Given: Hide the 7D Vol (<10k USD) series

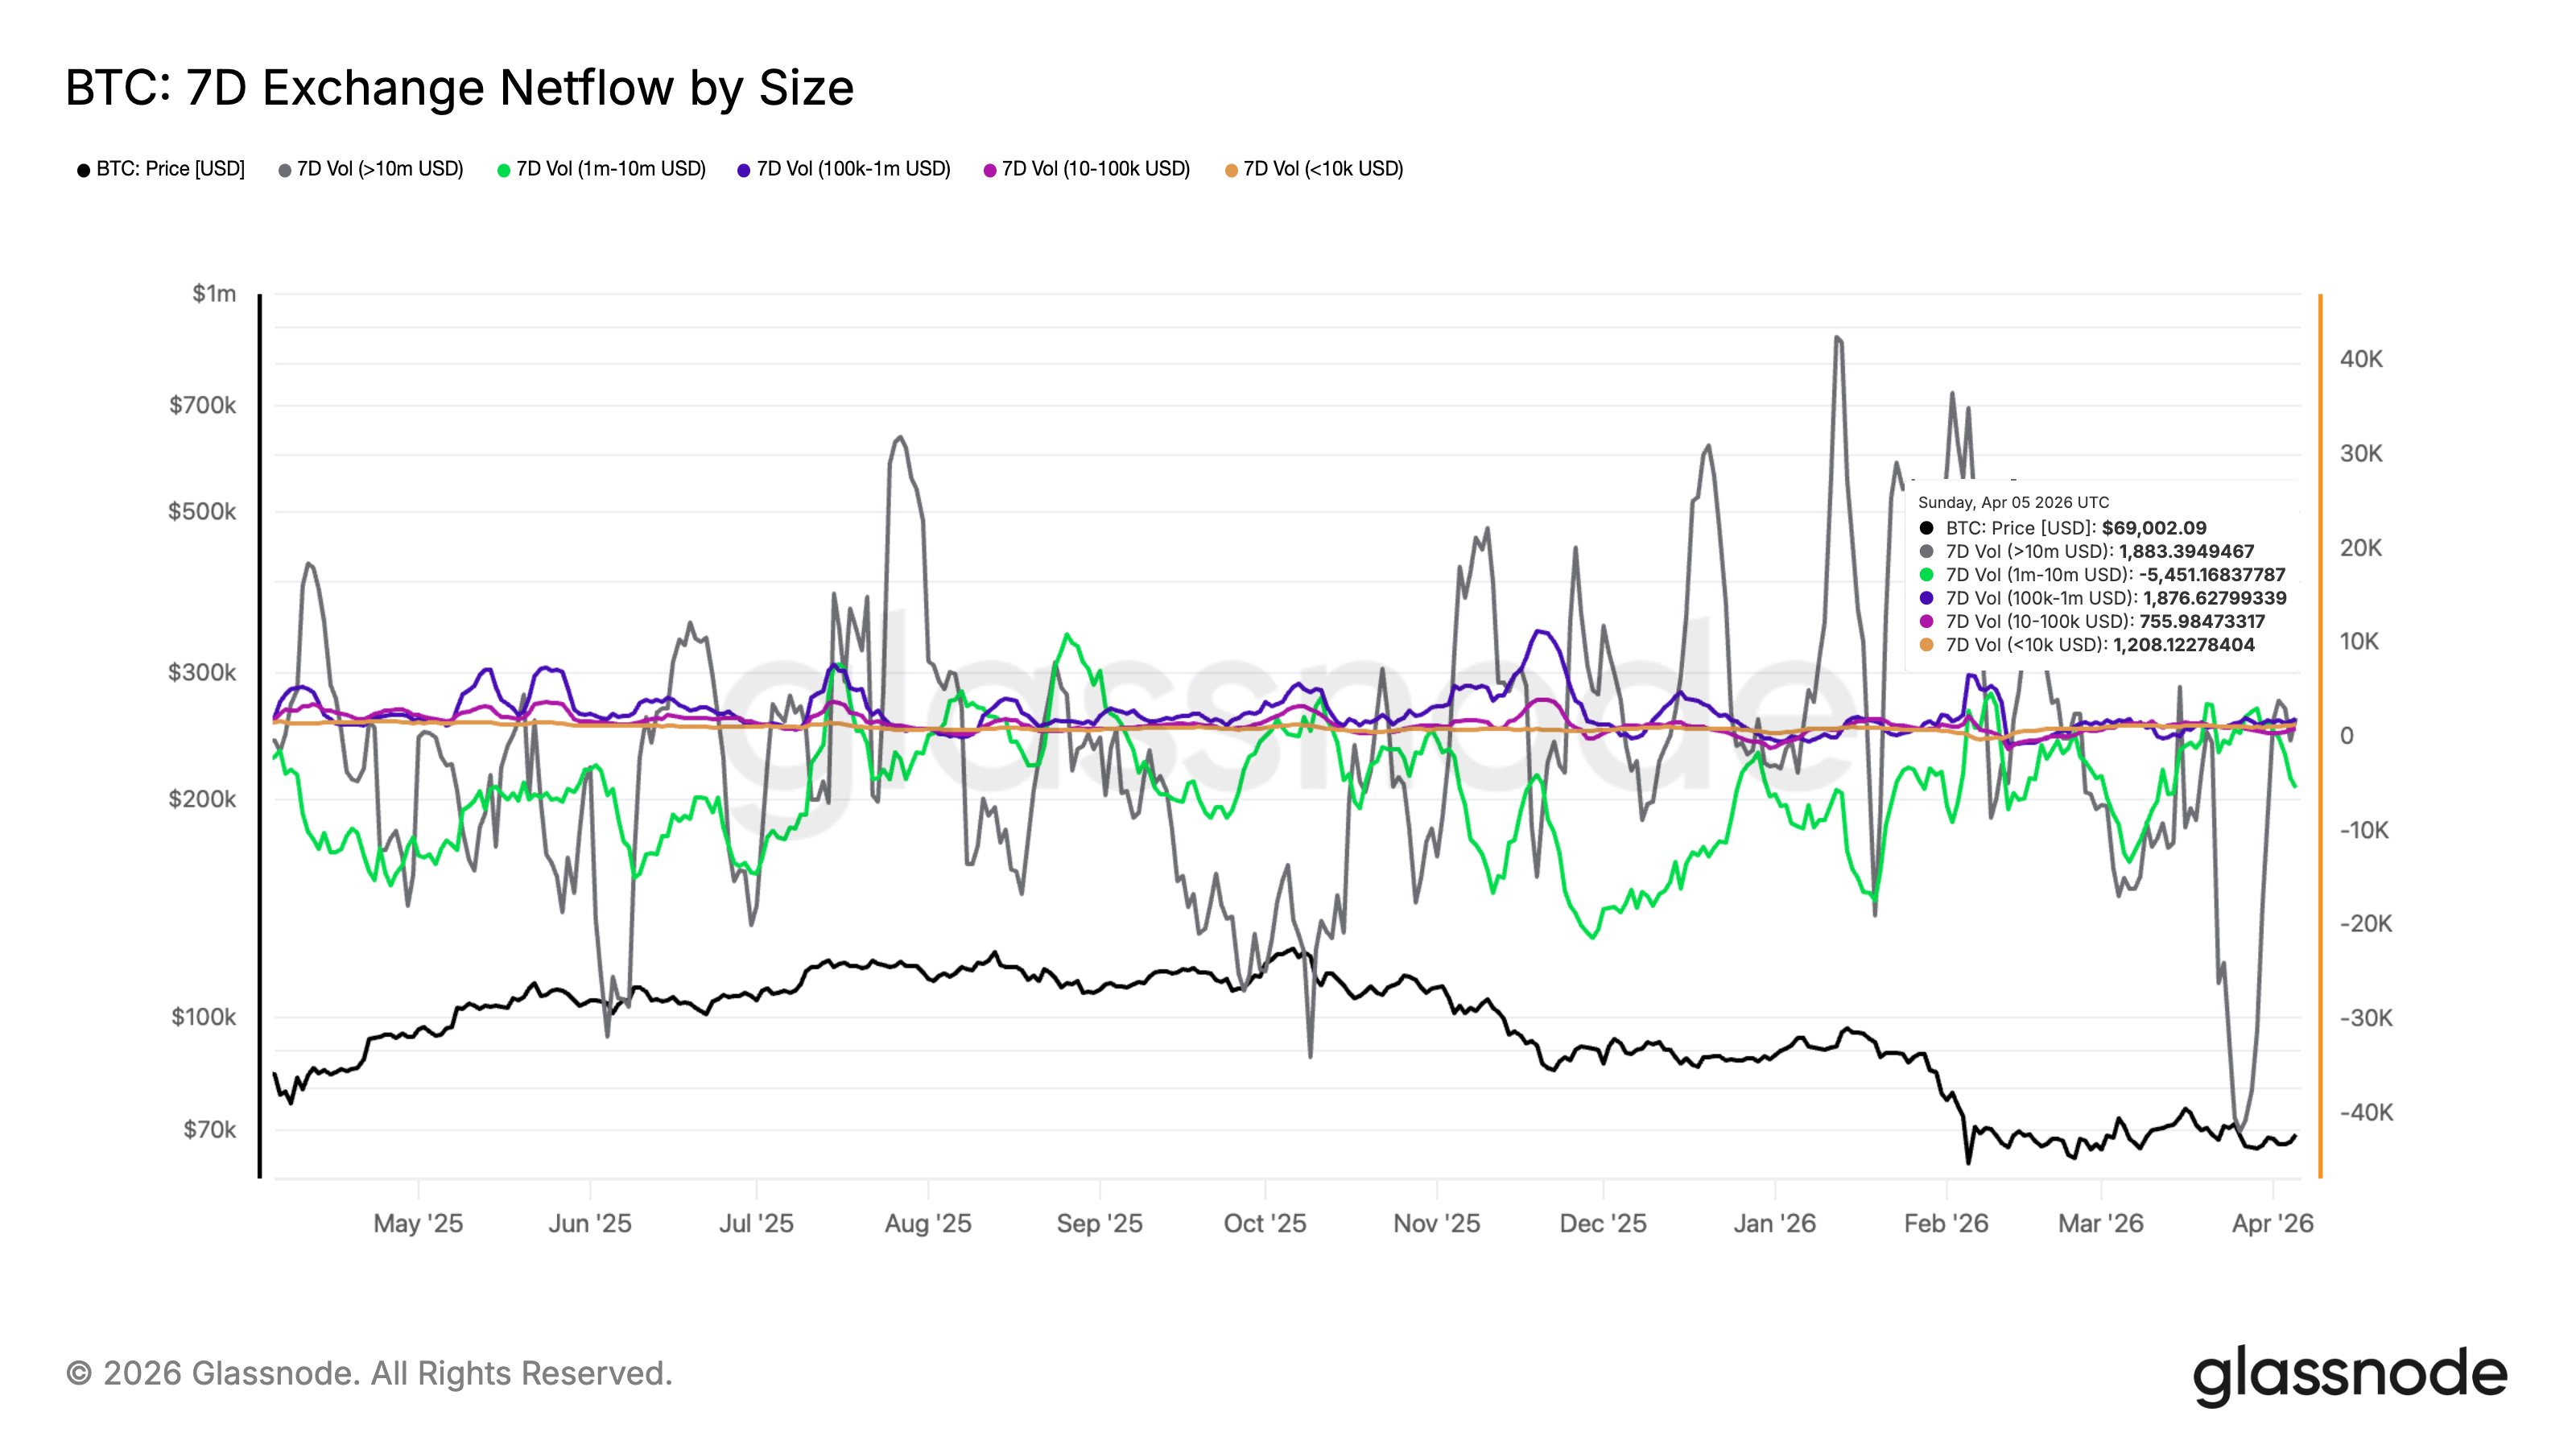Looking at the screenshot, I should pos(1322,169).
